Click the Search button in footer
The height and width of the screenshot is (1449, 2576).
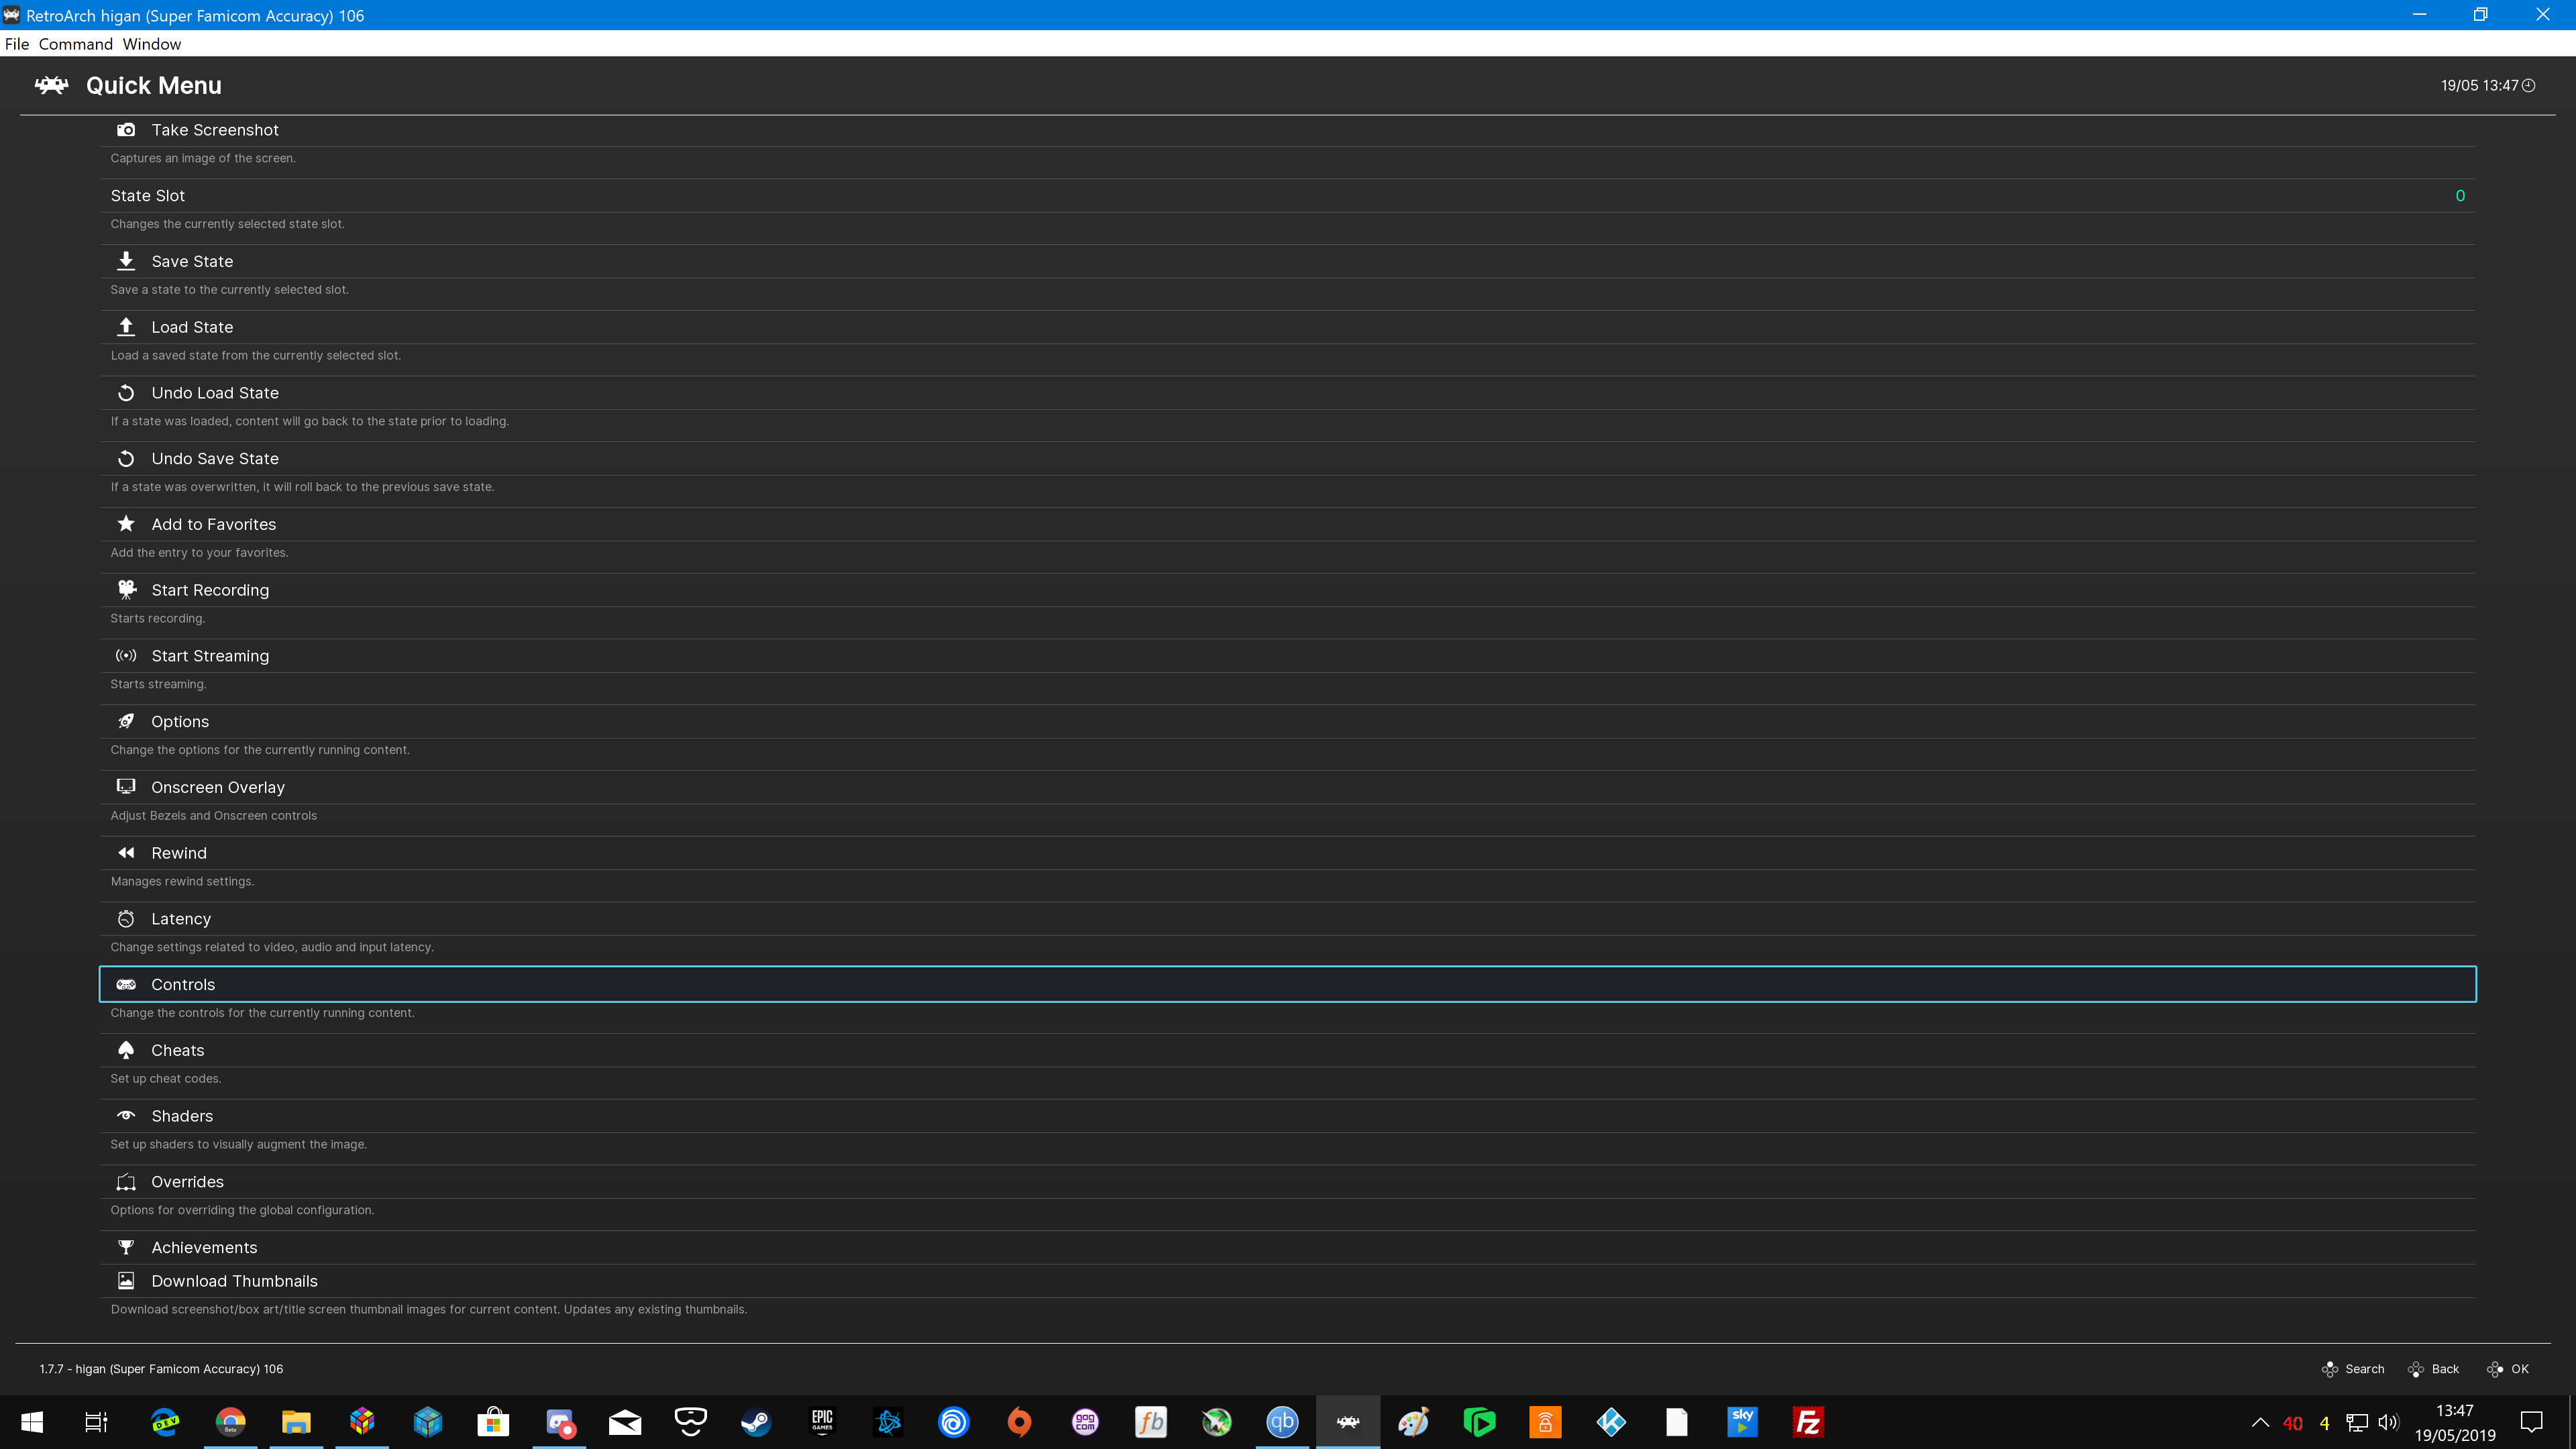click(x=2352, y=1369)
